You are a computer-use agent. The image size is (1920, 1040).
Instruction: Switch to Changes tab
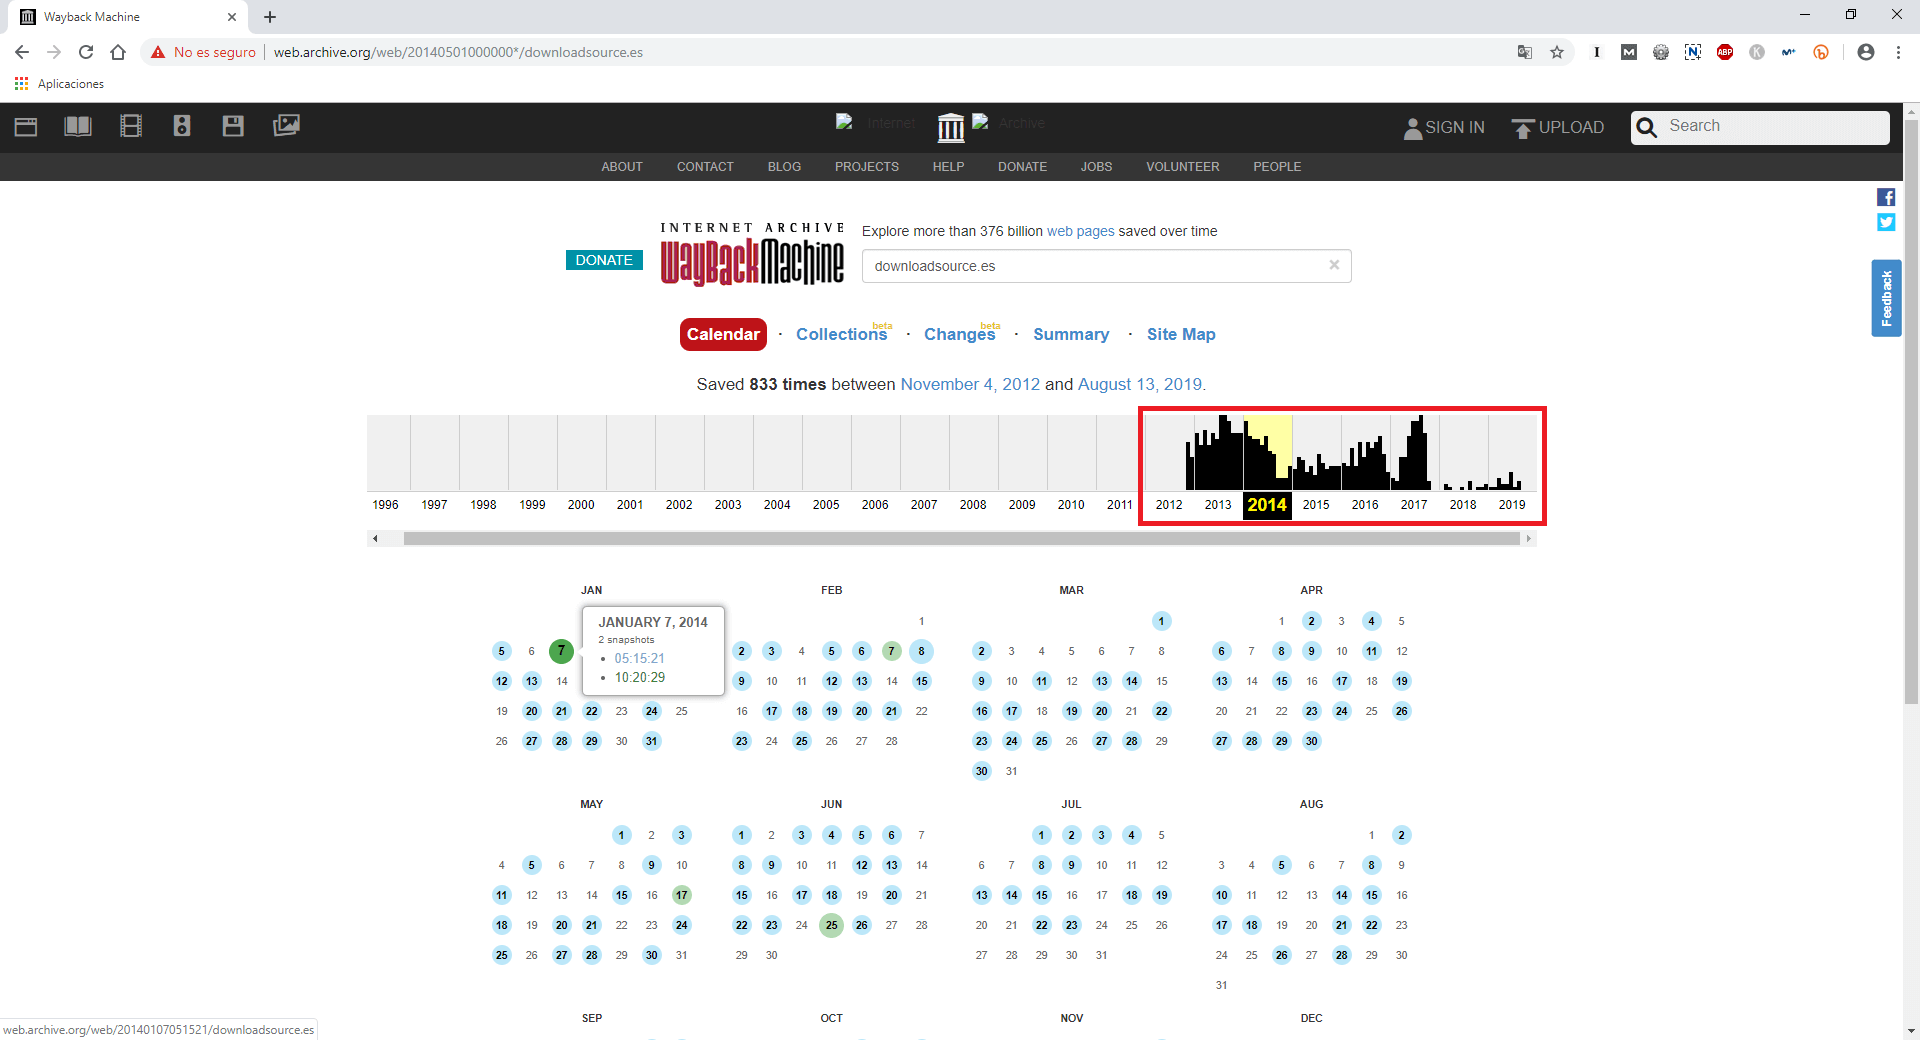tap(960, 334)
